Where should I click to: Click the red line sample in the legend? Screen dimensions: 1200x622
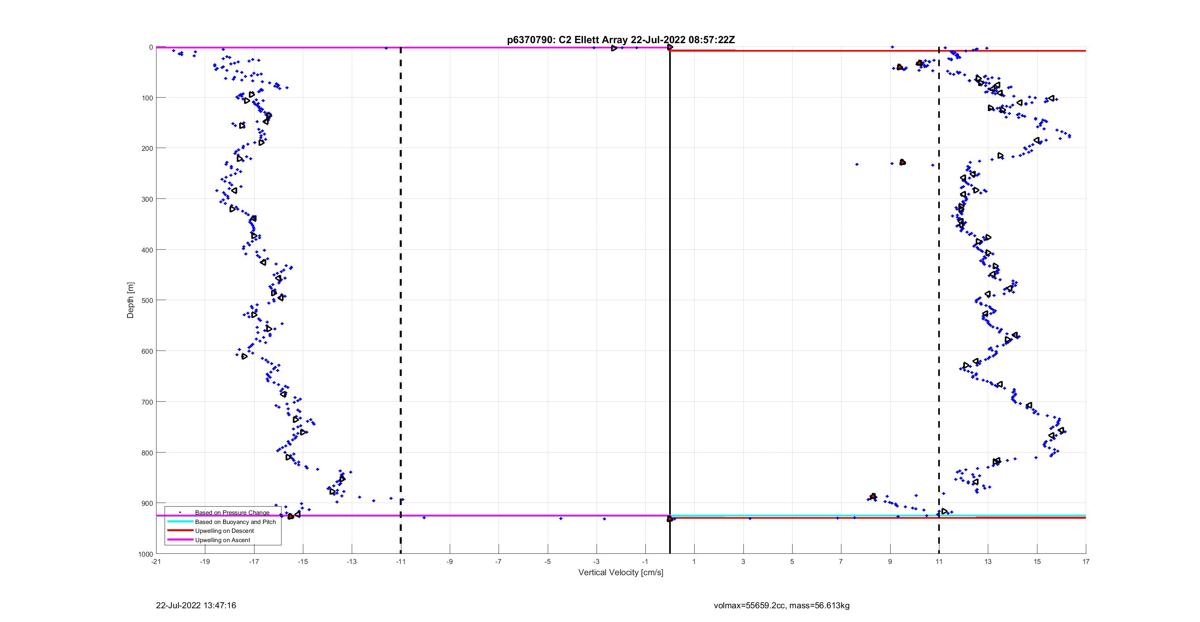tap(179, 531)
